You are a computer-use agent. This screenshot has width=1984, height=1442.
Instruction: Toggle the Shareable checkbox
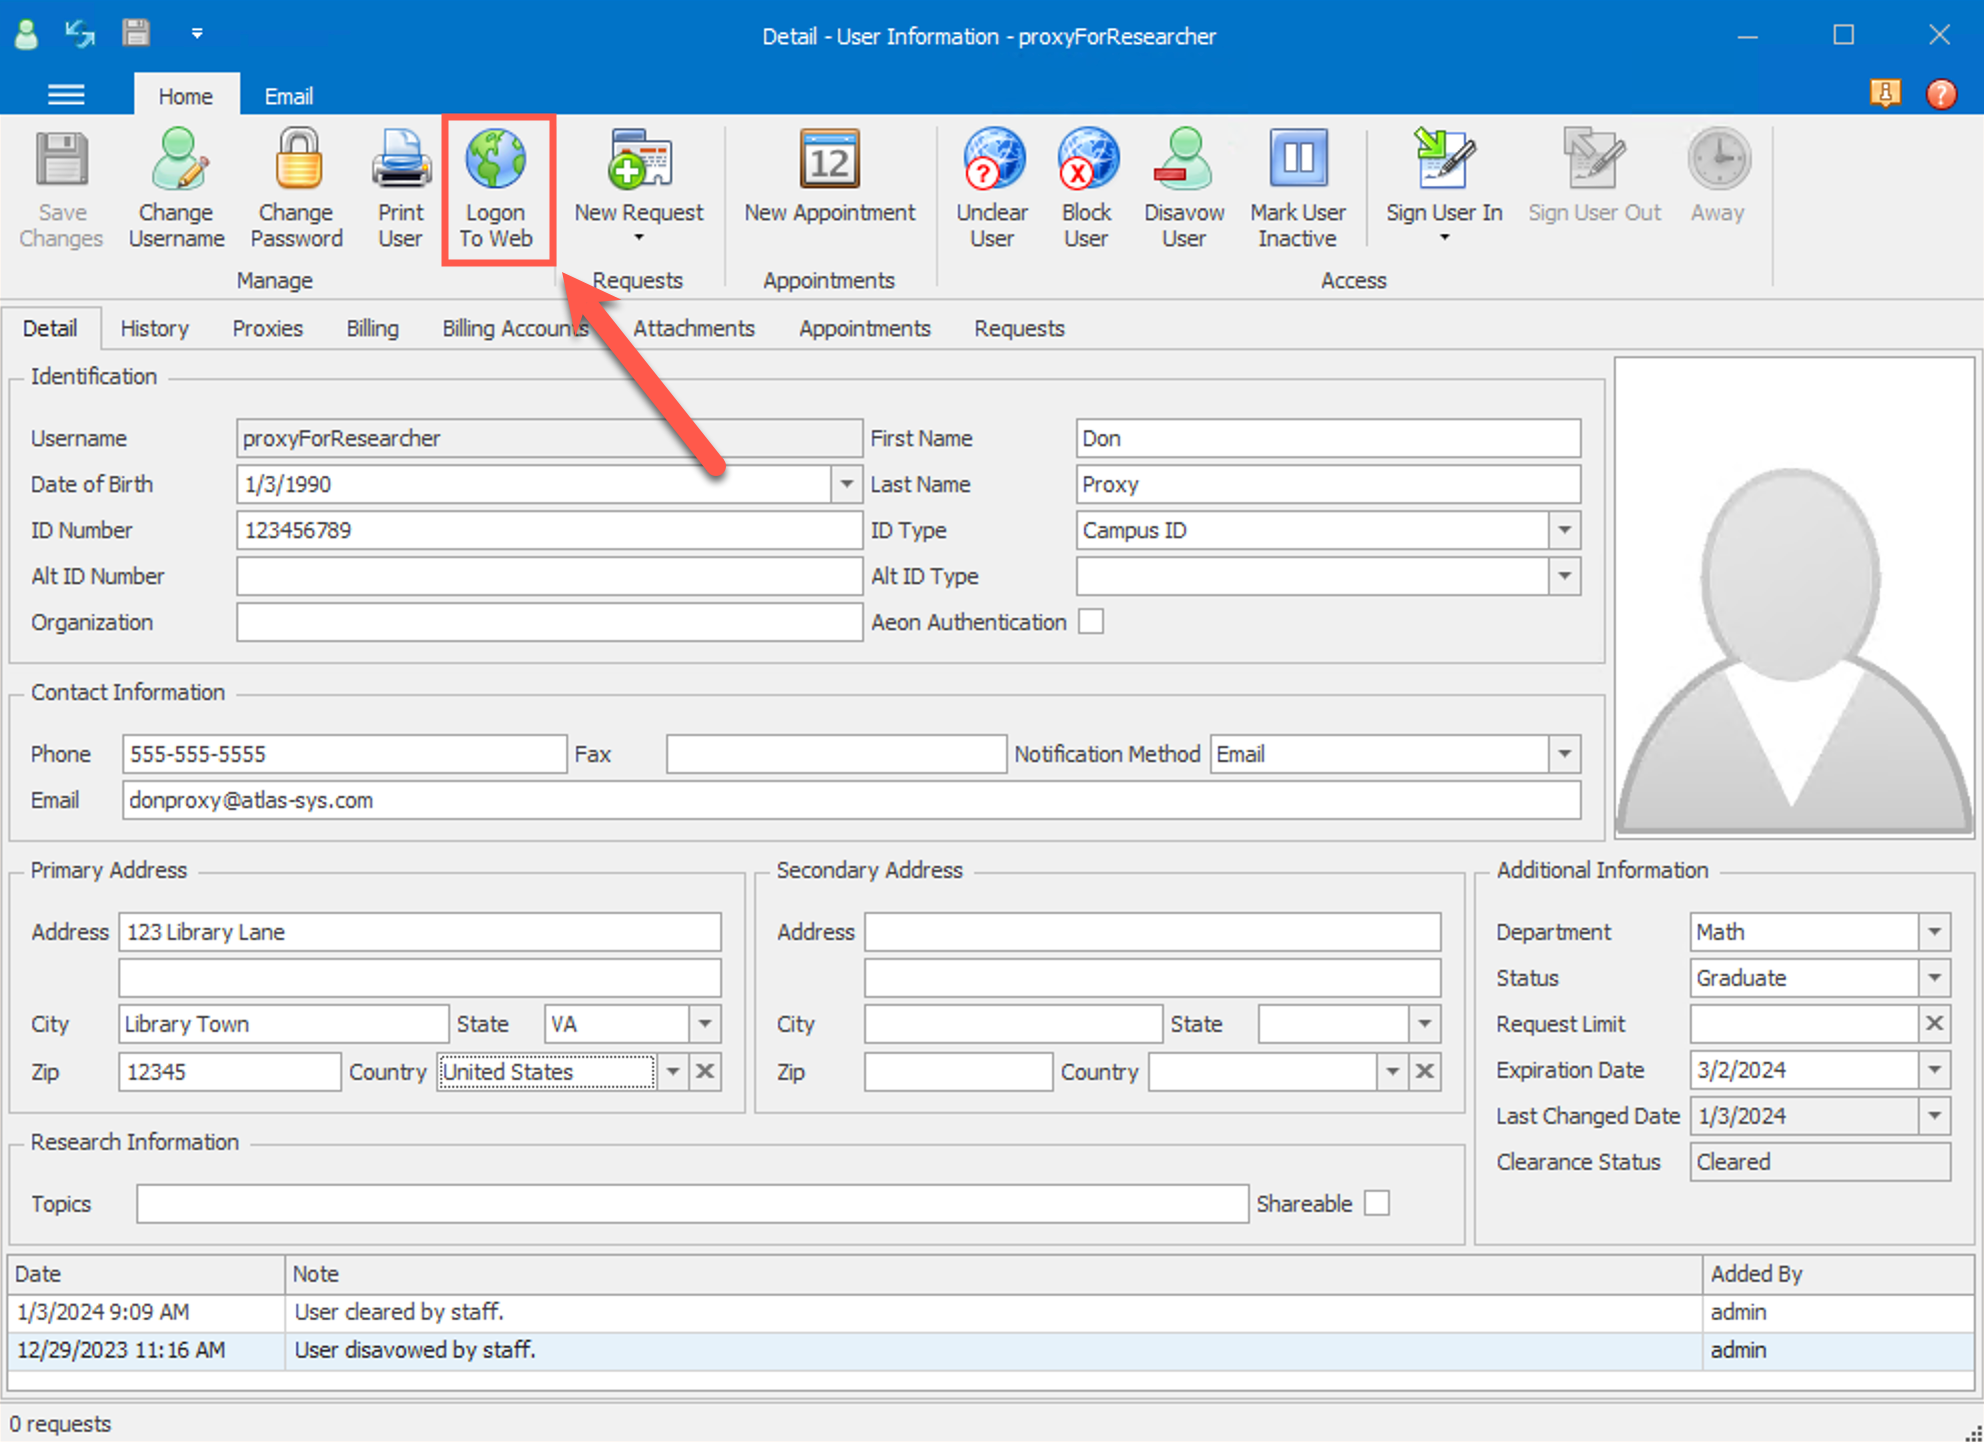[1379, 1203]
